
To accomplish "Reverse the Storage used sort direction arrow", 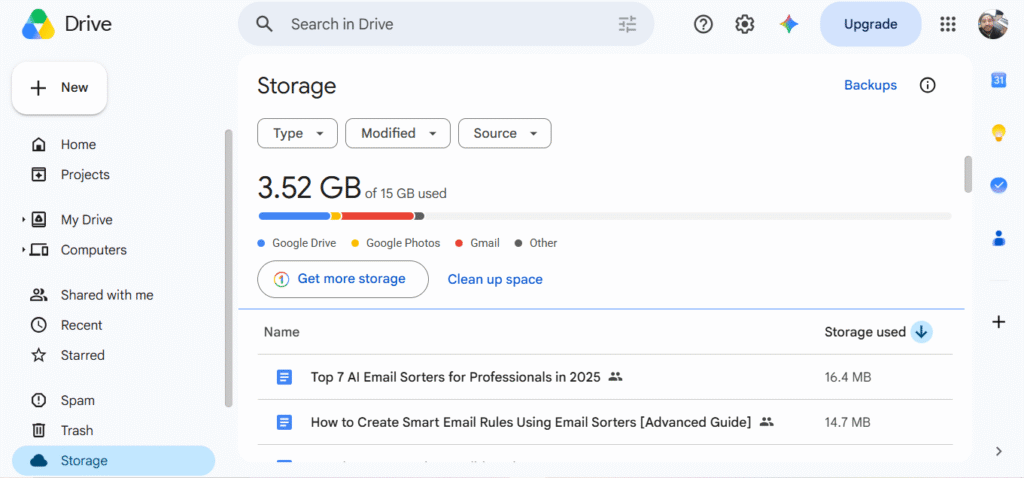I will tap(921, 332).
